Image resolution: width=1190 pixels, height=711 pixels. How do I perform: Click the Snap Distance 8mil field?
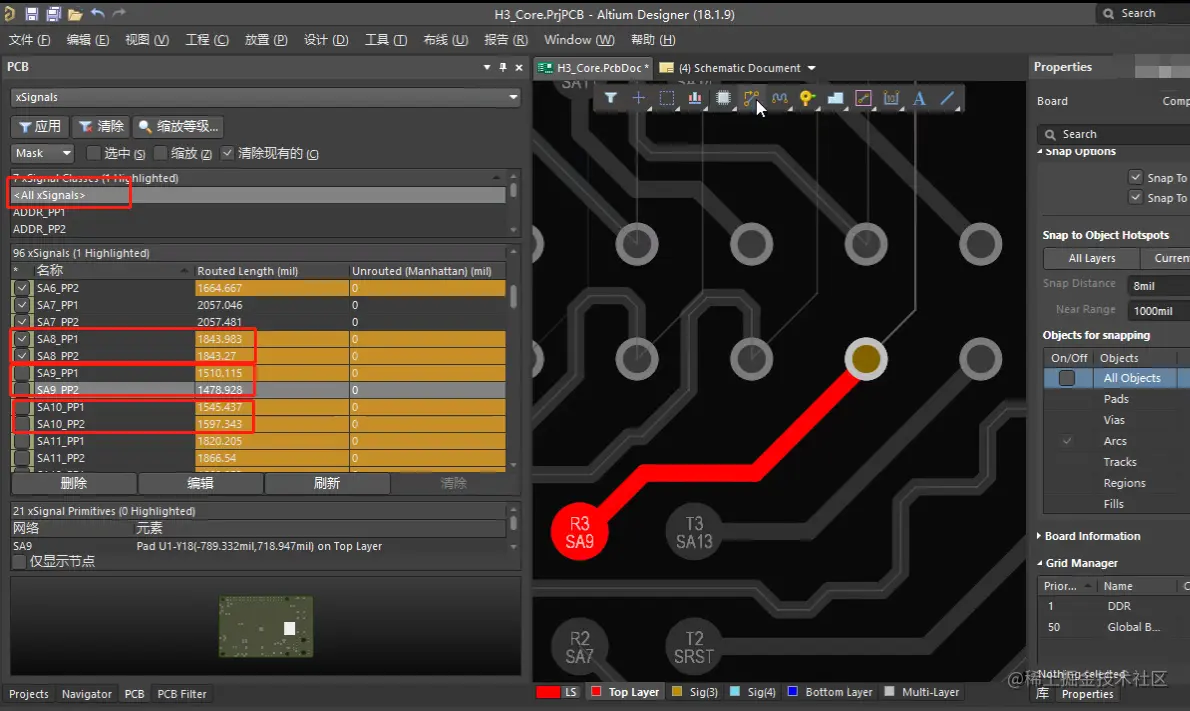click(x=1158, y=285)
